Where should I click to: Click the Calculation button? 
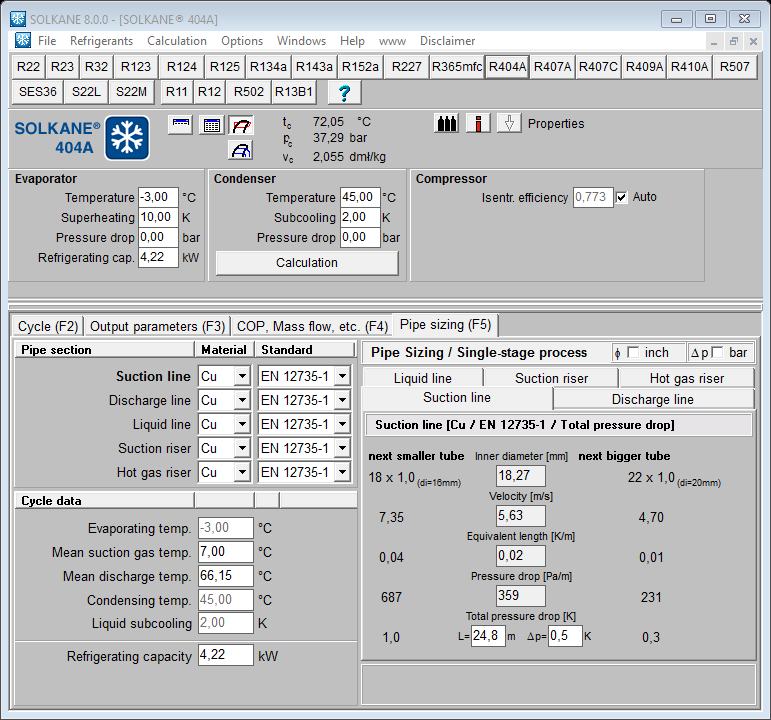pyautogui.click(x=307, y=263)
